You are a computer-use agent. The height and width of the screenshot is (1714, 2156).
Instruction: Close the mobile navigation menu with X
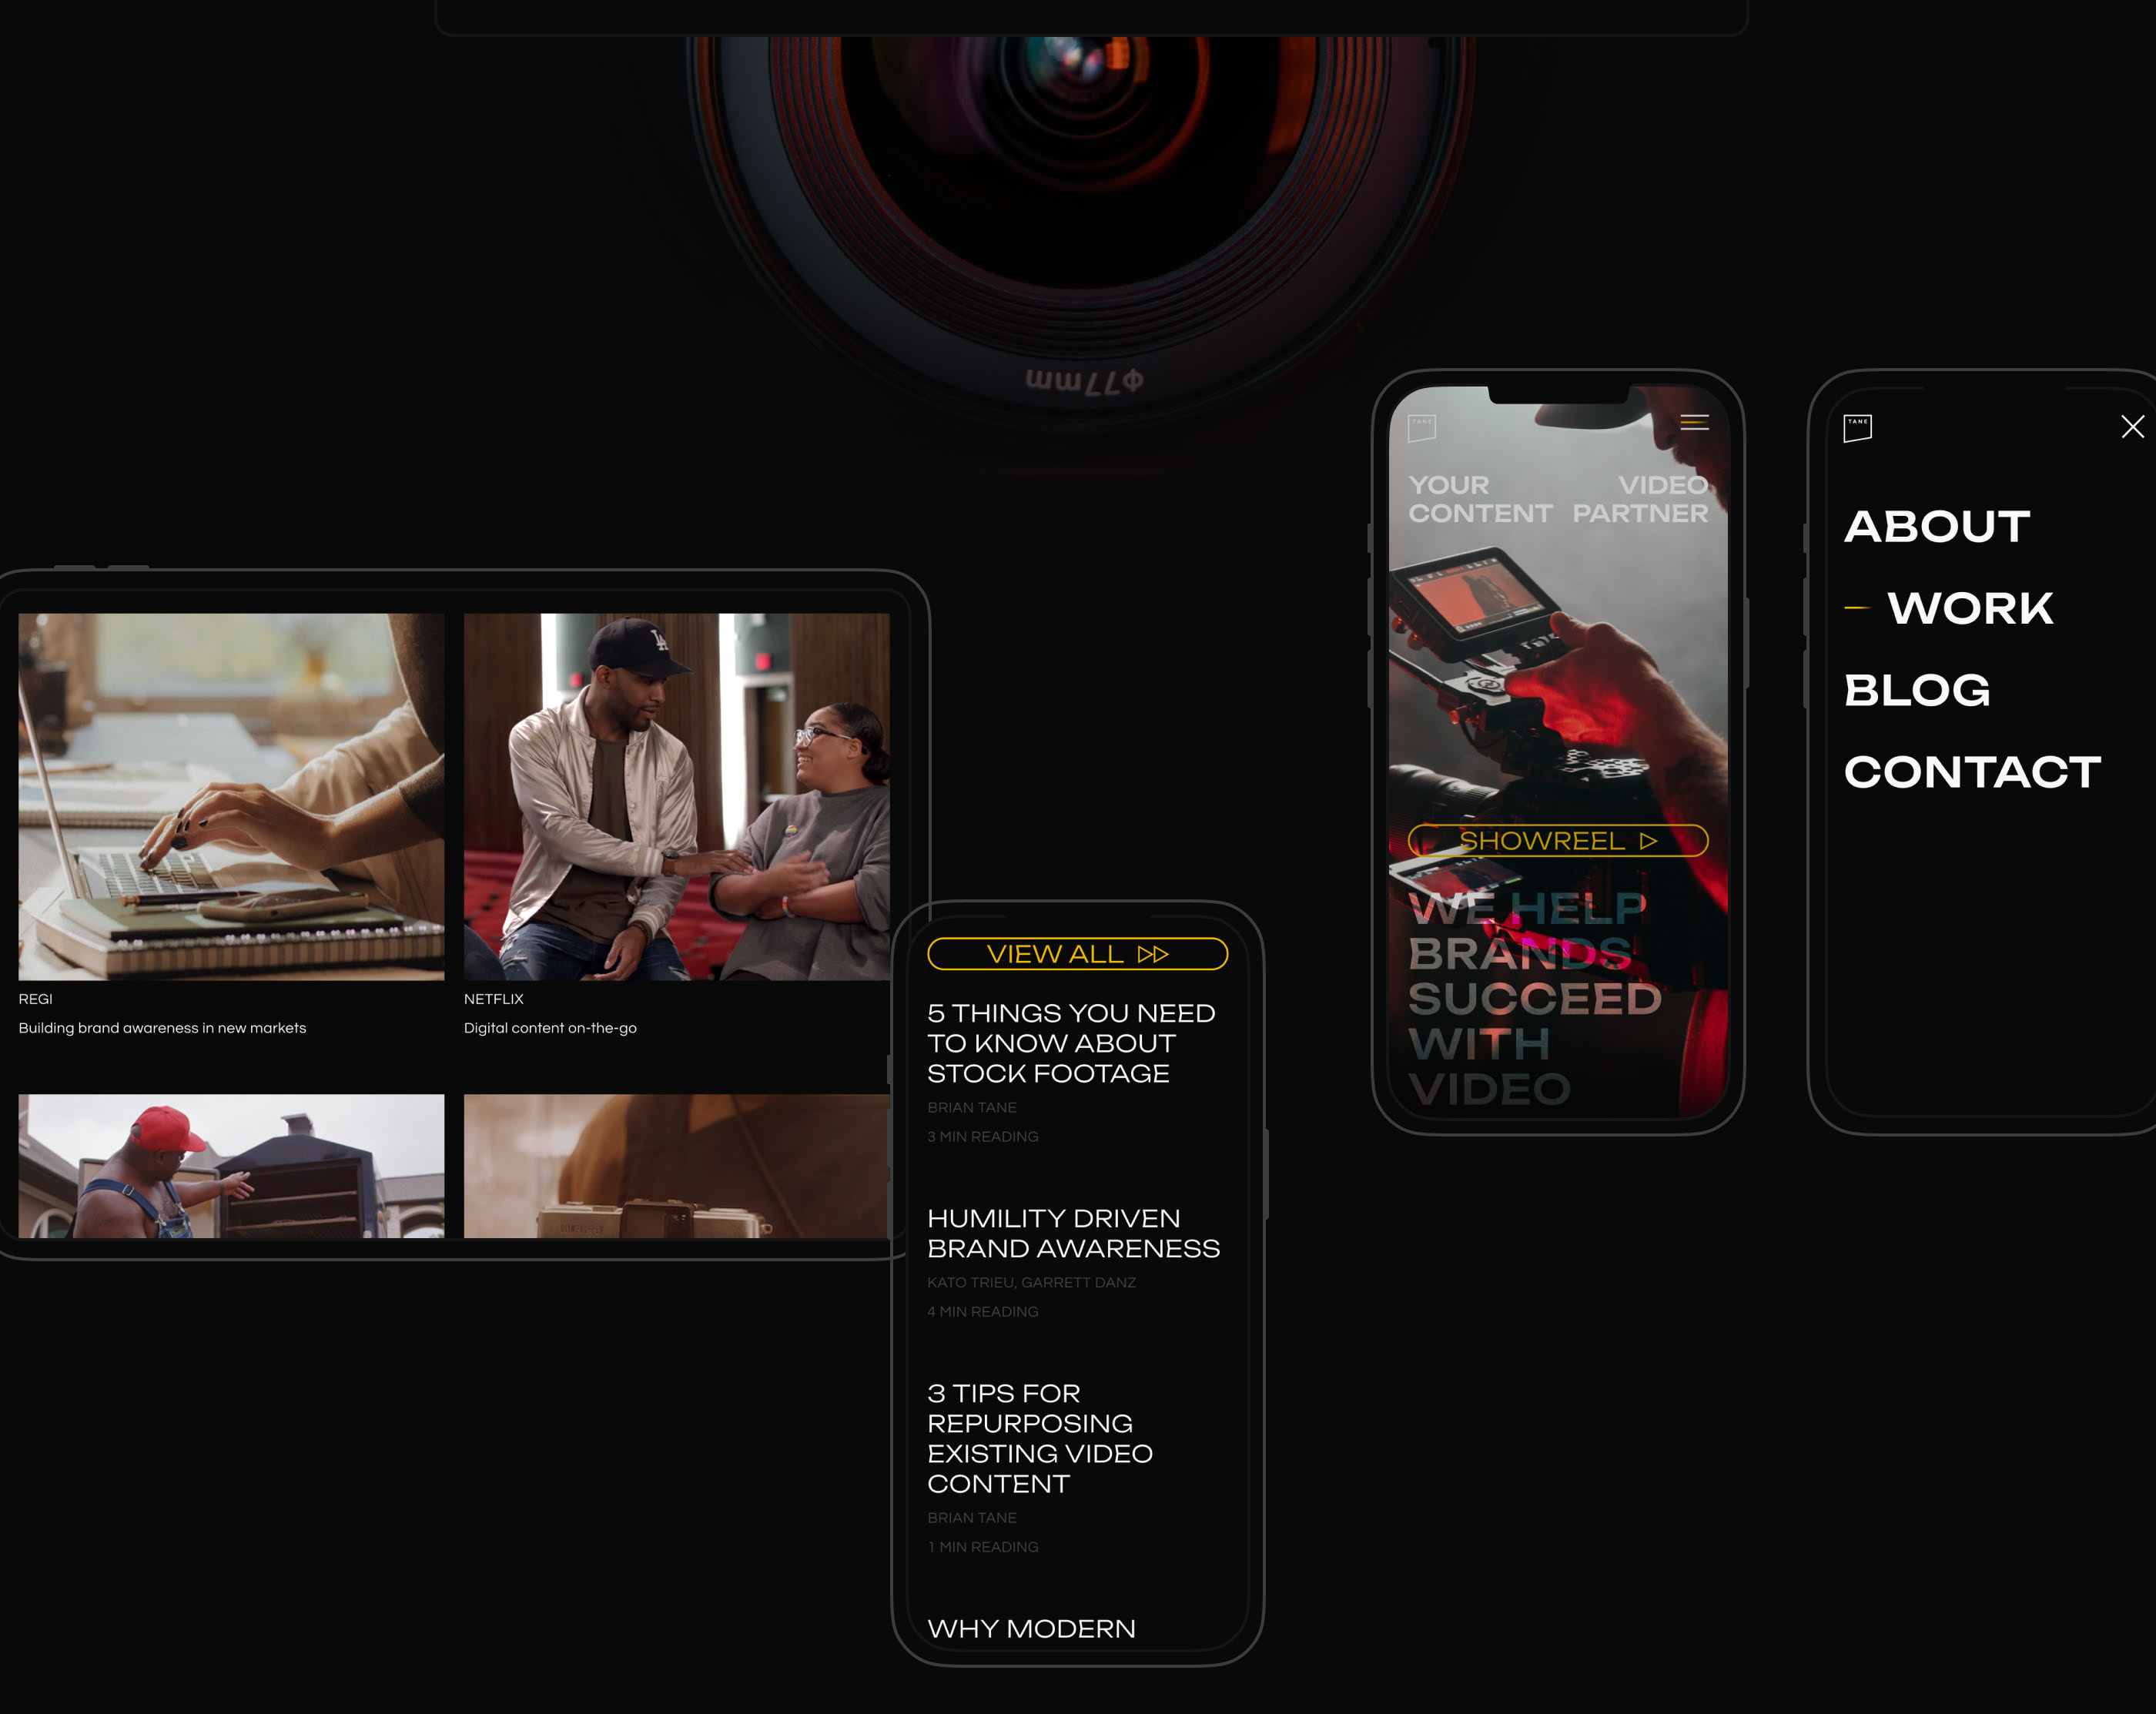tap(2132, 427)
